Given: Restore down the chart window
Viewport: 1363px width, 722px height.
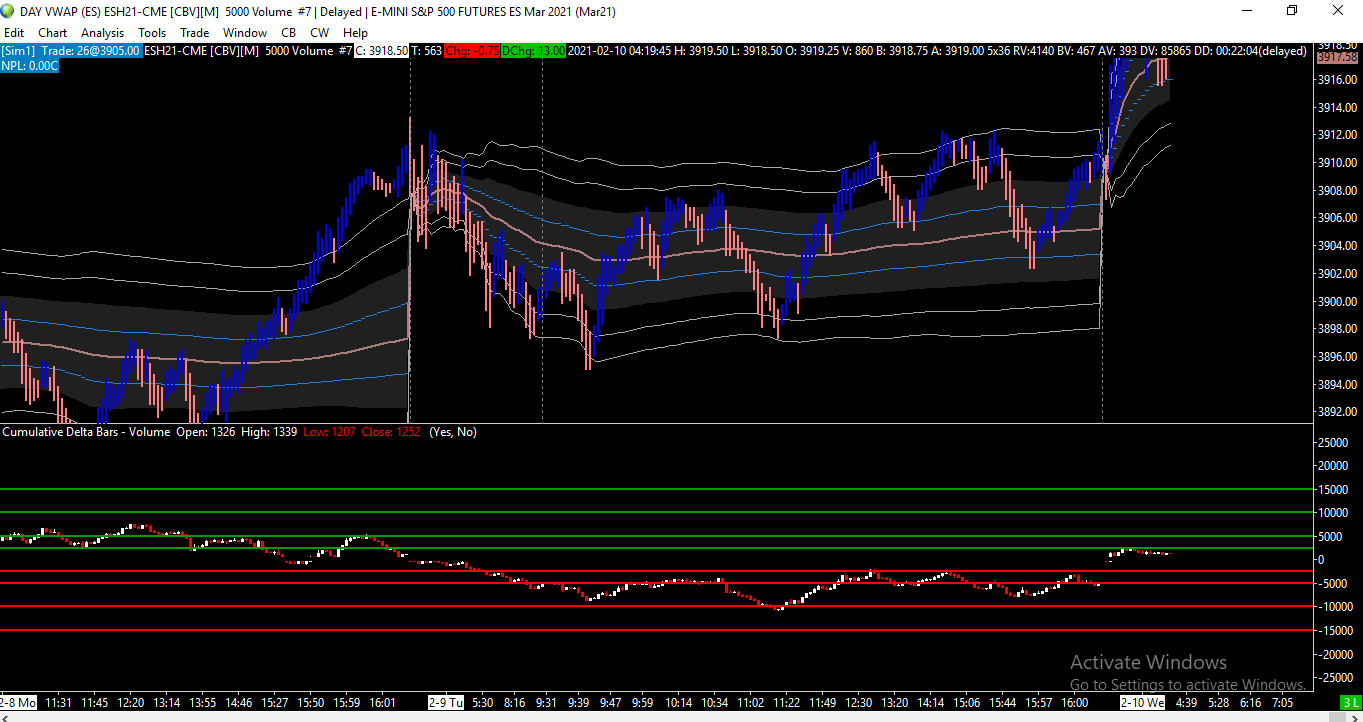Looking at the screenshot, I should coord(1292,11).
